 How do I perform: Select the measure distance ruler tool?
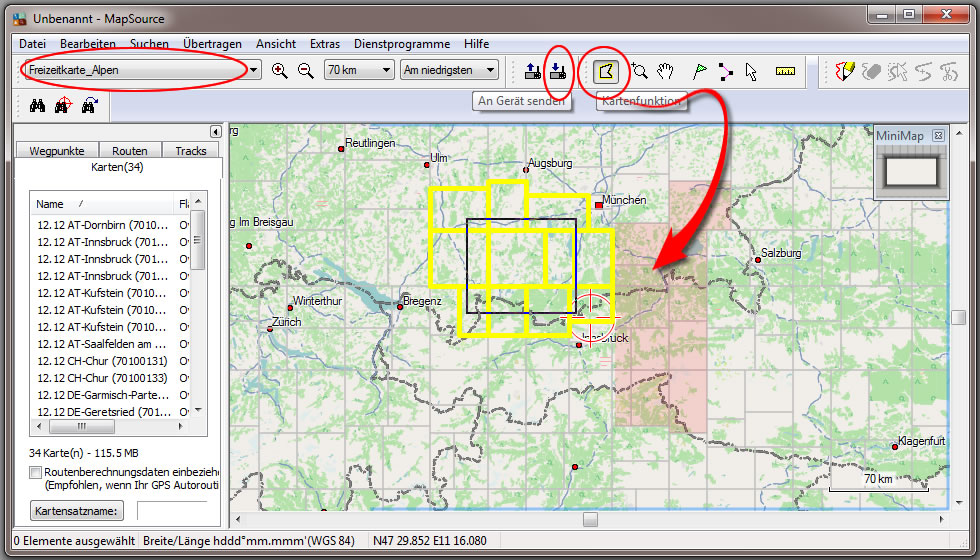(785, 71)
